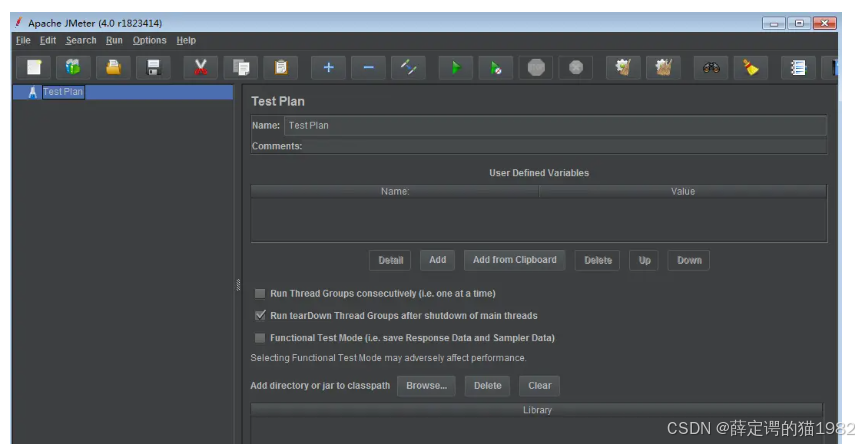Select Test Plan node in tree
The image size is (859, 444).
click(x=63, y=92)
